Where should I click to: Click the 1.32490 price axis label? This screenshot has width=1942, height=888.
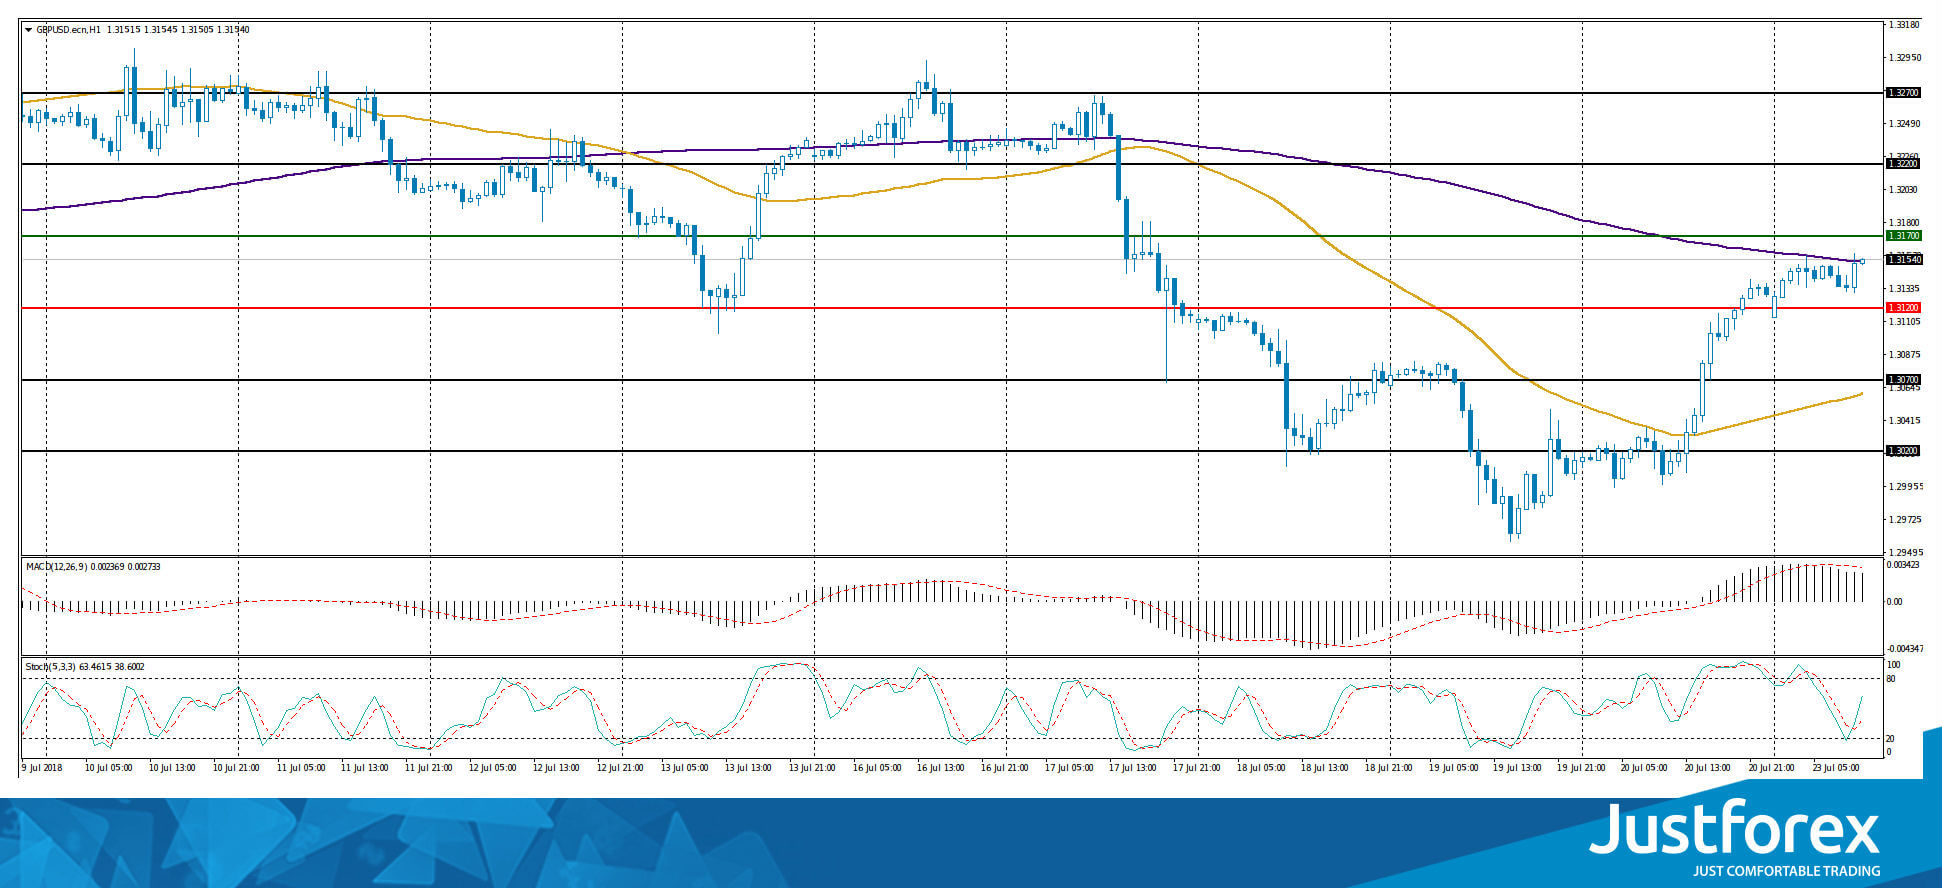(x=1905, y=124)
